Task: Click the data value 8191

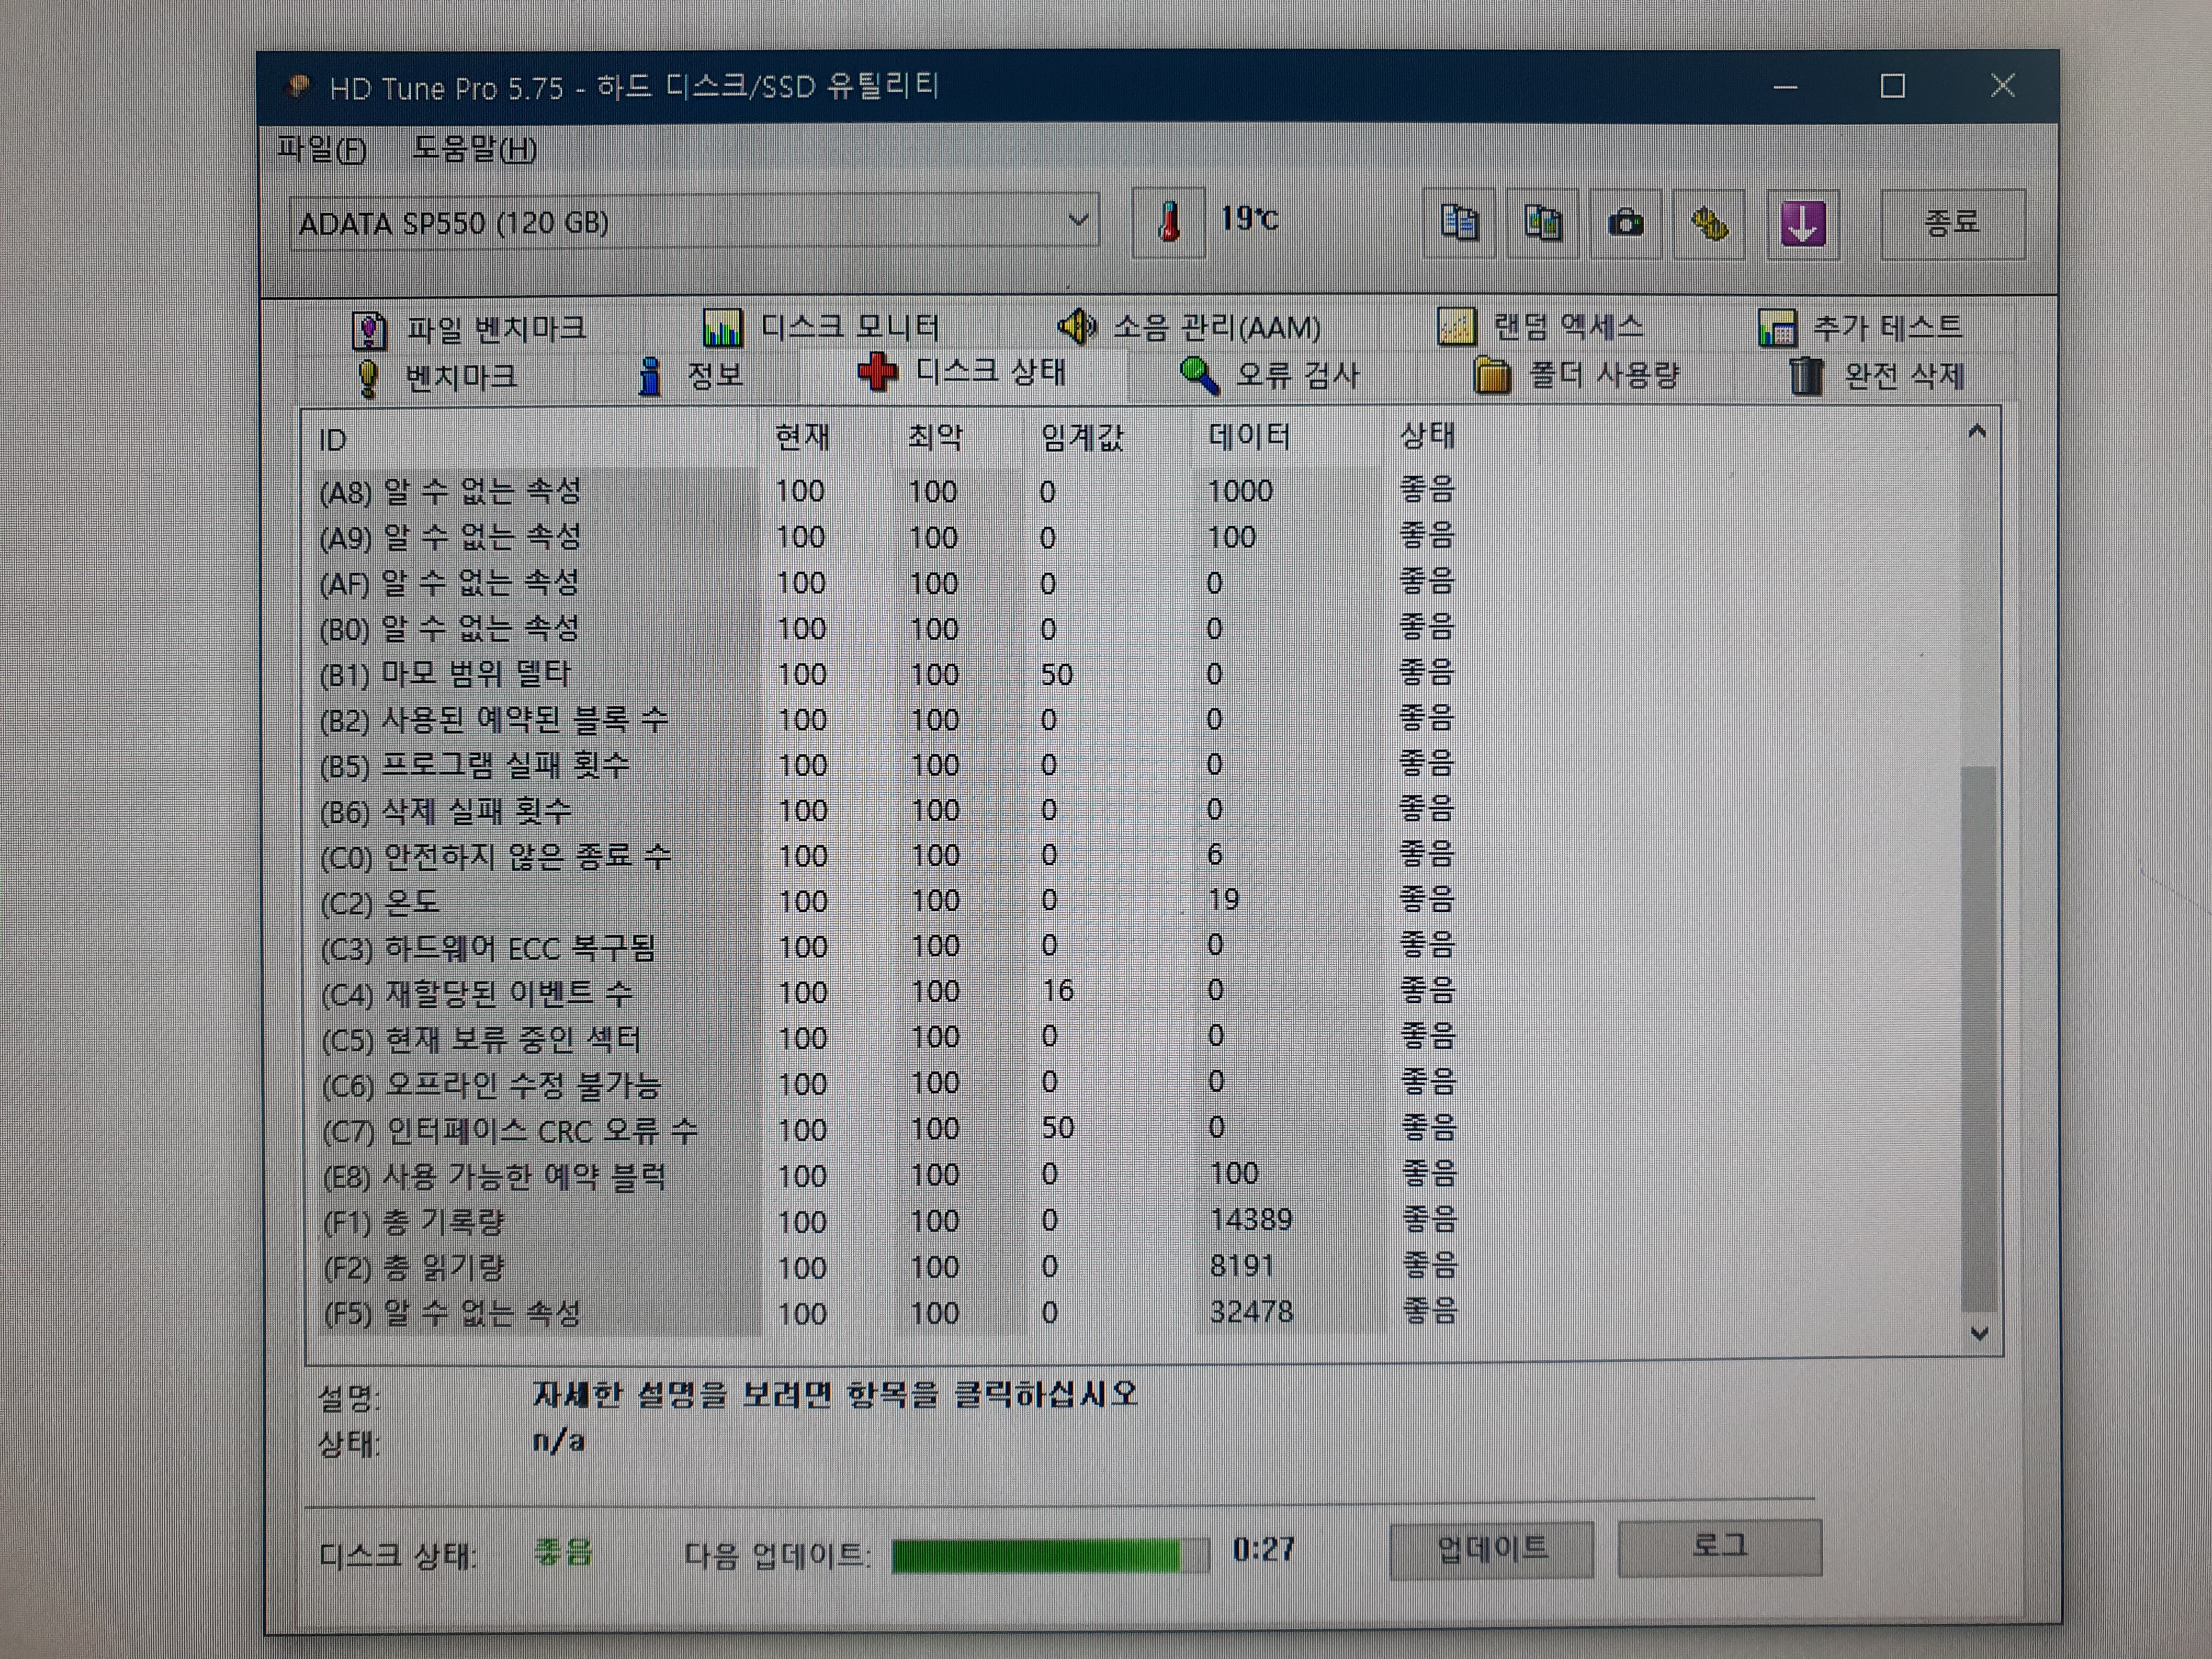Action: click(1242, 1266)
